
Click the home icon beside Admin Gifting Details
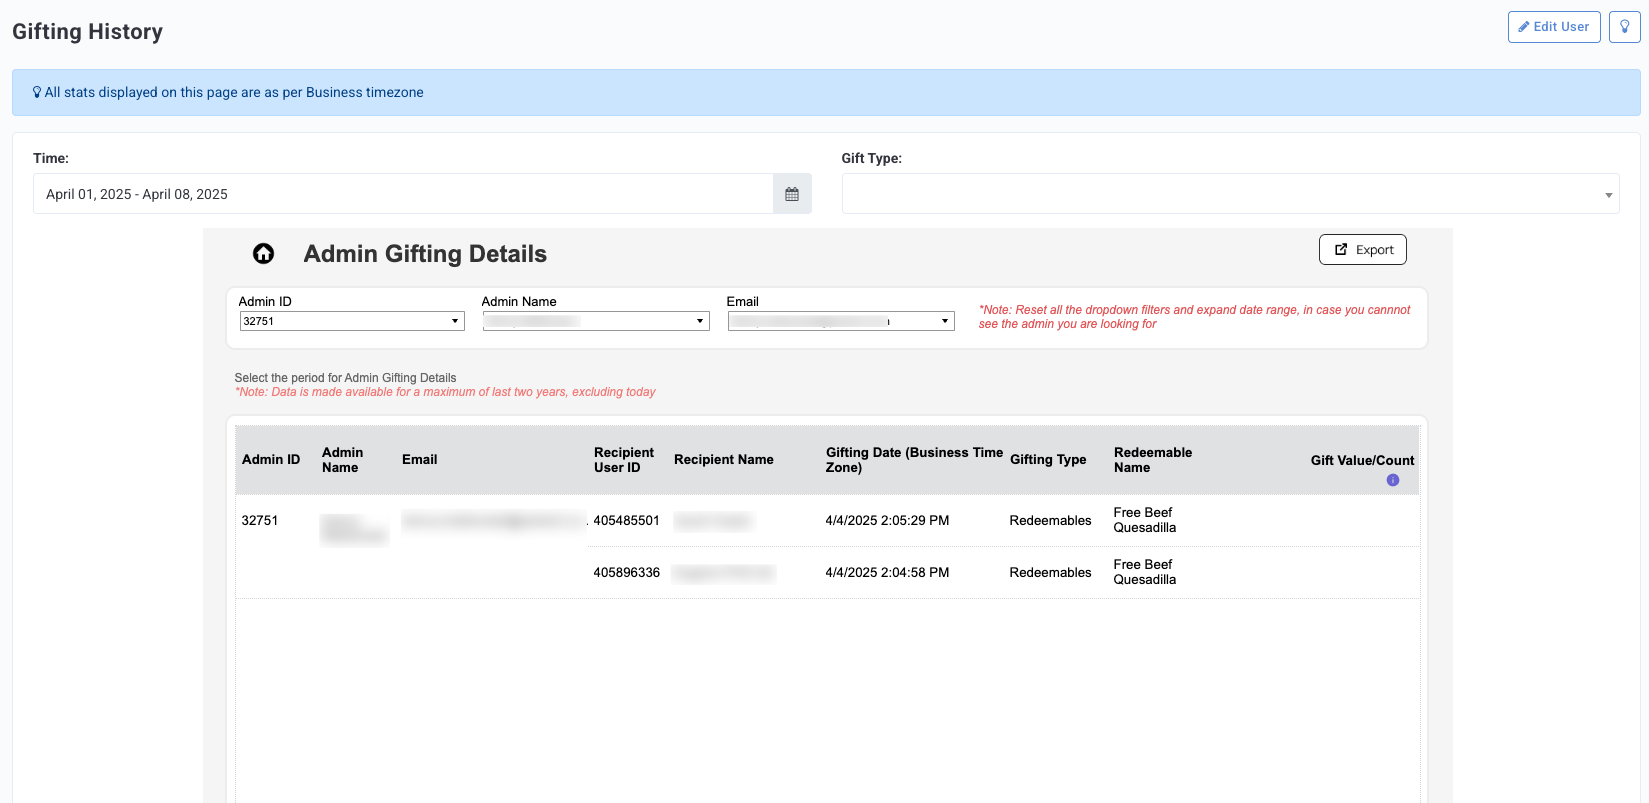pyautogui.click(x=263, y=254)
